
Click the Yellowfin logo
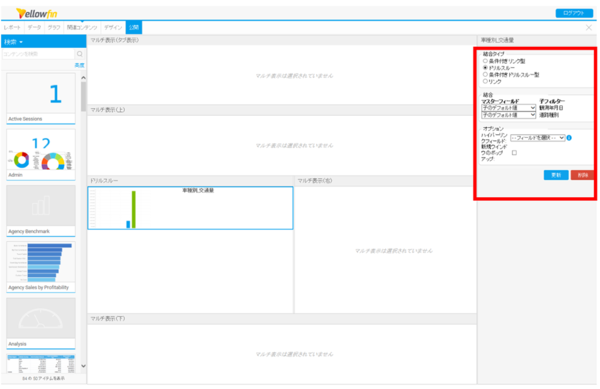tap(37, 14)
